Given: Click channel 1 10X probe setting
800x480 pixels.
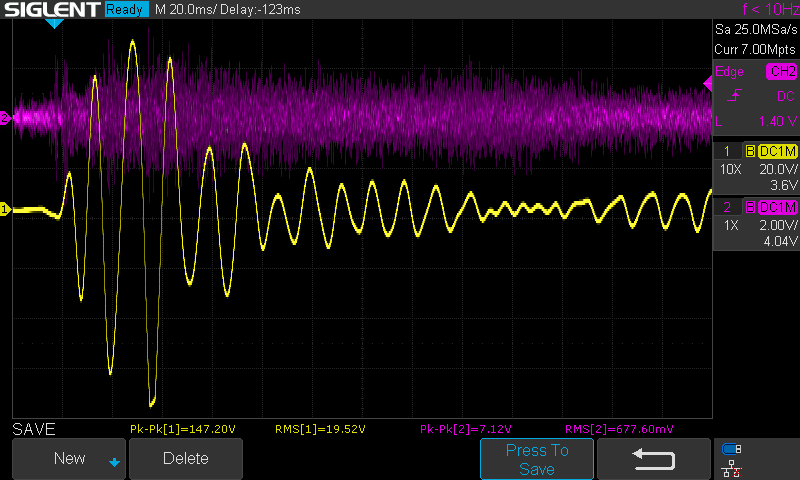Looking at the screenshot, I should point(730,169).
